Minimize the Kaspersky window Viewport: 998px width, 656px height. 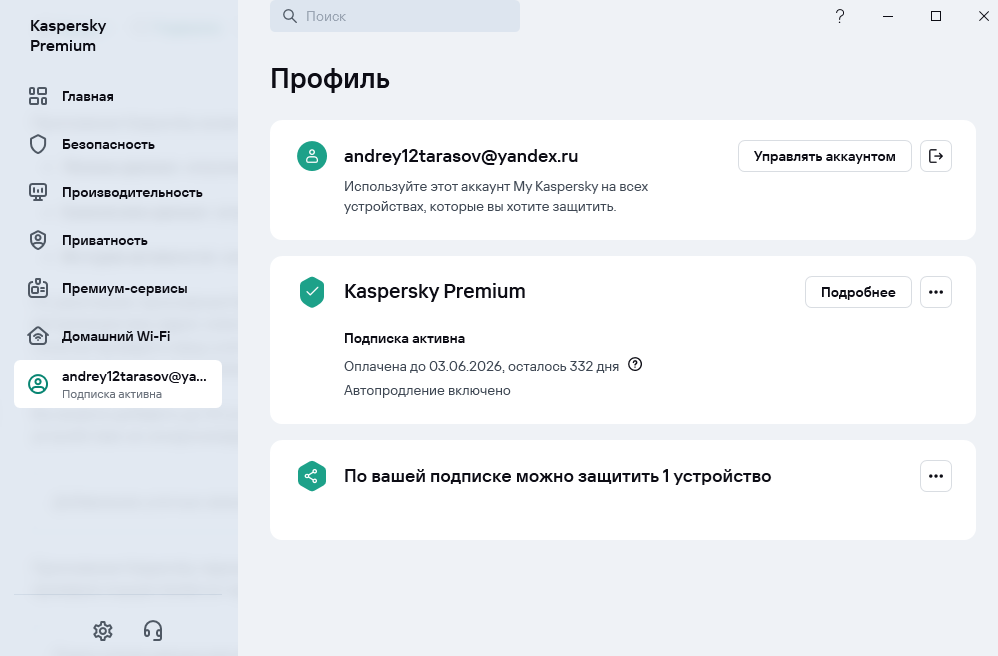[x=888, y=16]
